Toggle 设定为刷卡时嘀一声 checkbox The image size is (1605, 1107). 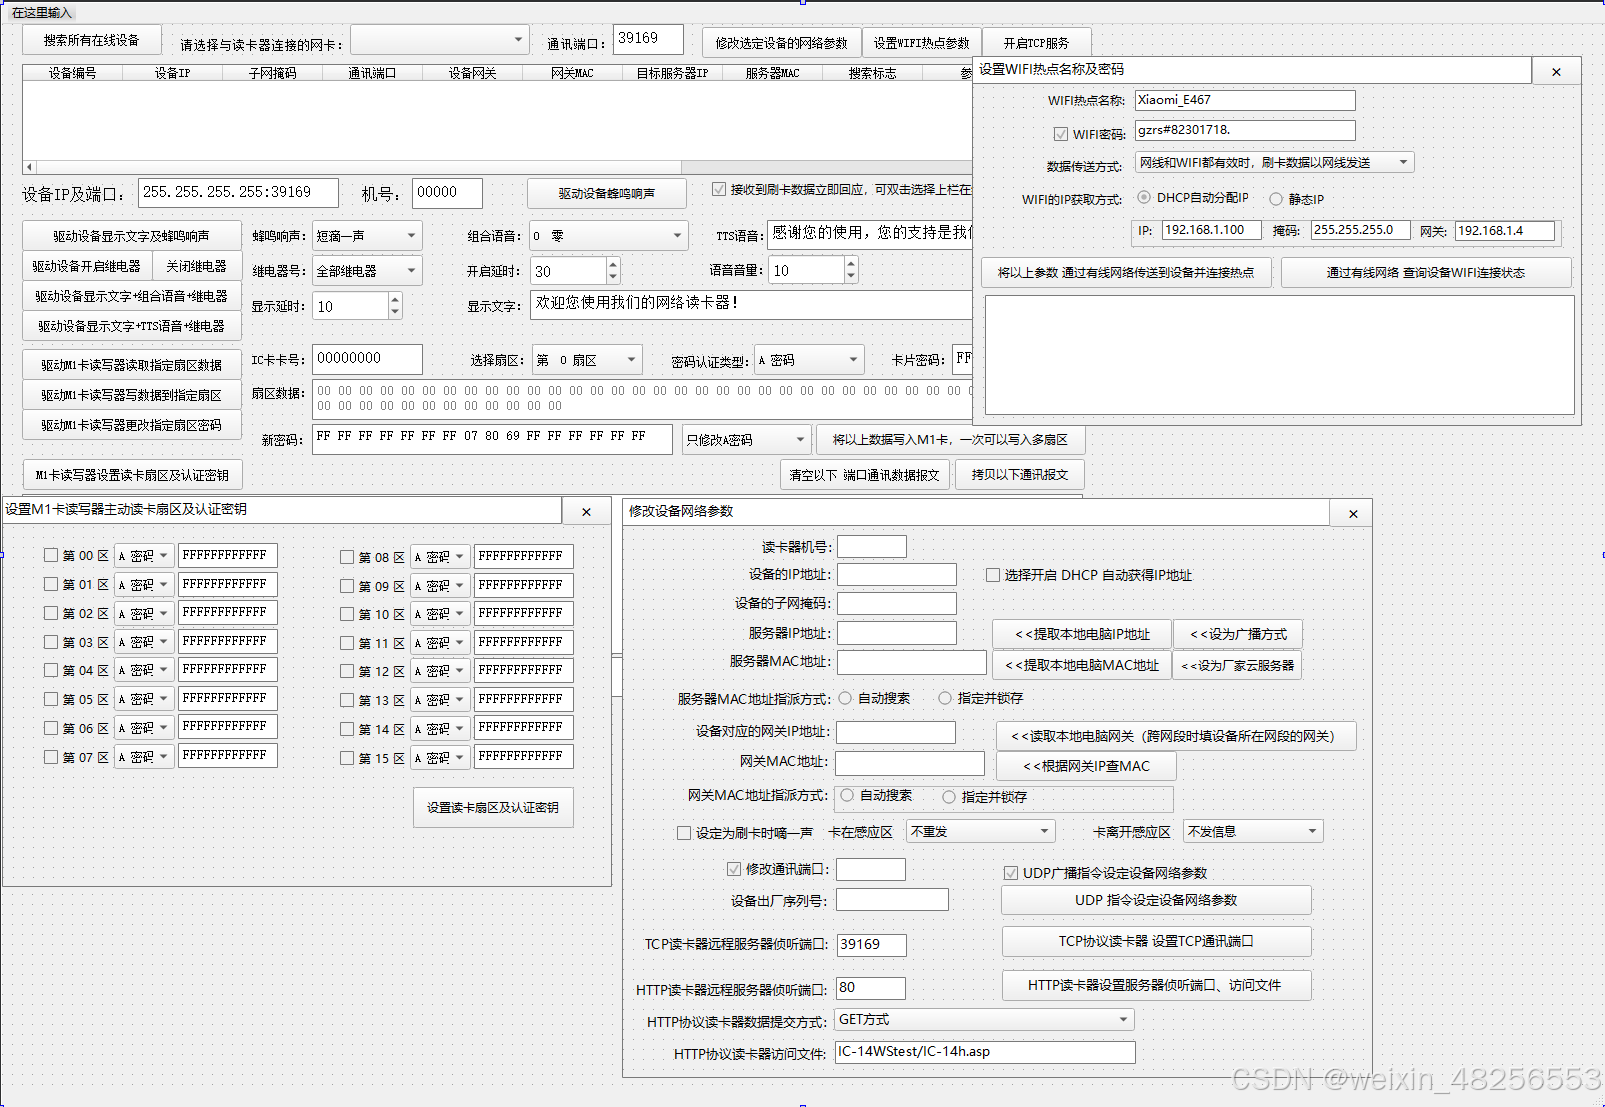pyautogui.click(x=684, y=832)
